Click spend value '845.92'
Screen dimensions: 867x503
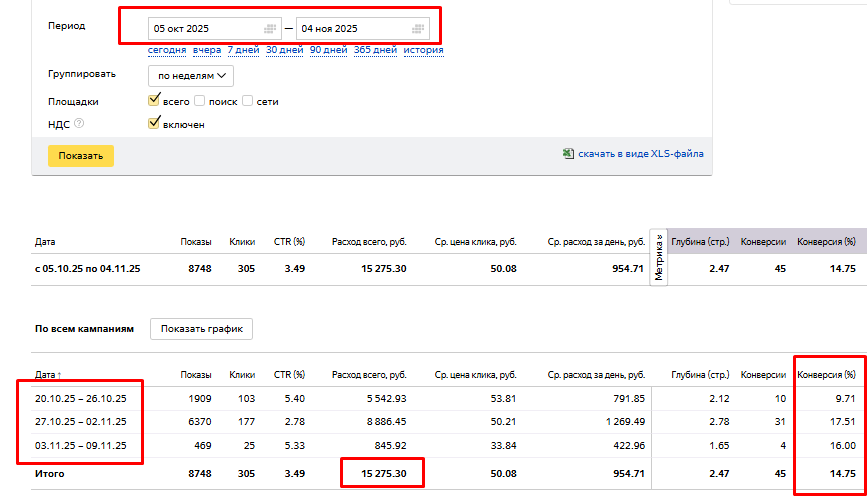coord(390,446)
